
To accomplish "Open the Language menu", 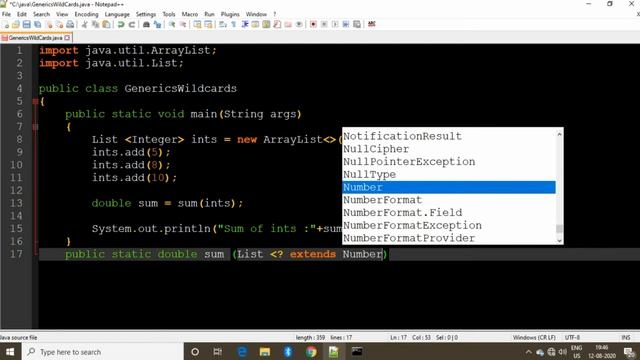I will (117, 14).
